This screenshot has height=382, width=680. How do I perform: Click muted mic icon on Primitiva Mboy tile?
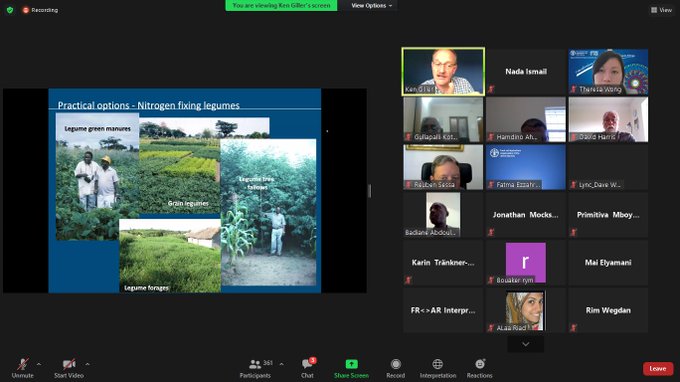573,232
